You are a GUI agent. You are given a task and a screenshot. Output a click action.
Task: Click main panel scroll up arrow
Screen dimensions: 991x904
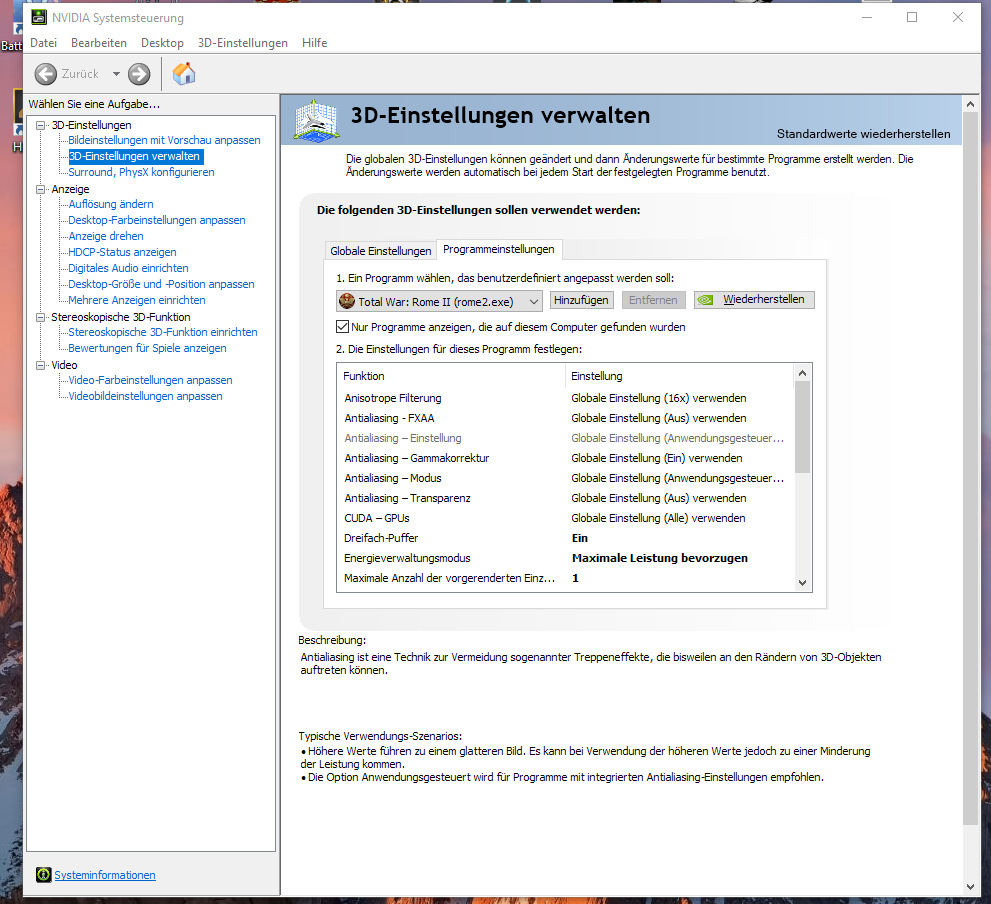tap(970, 104)
